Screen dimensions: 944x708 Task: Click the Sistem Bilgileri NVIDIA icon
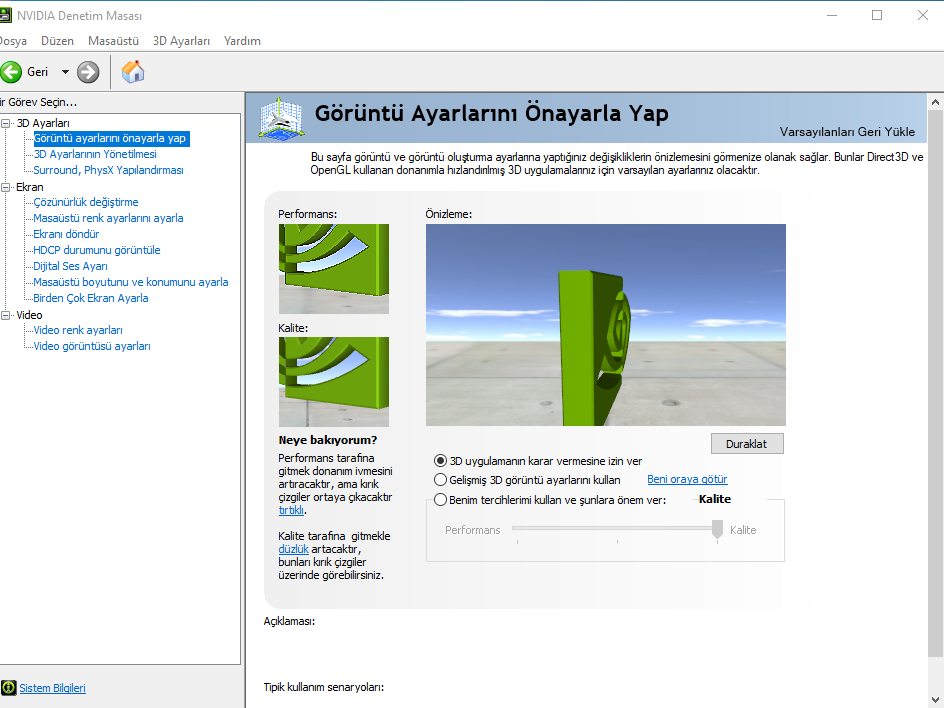8,688
